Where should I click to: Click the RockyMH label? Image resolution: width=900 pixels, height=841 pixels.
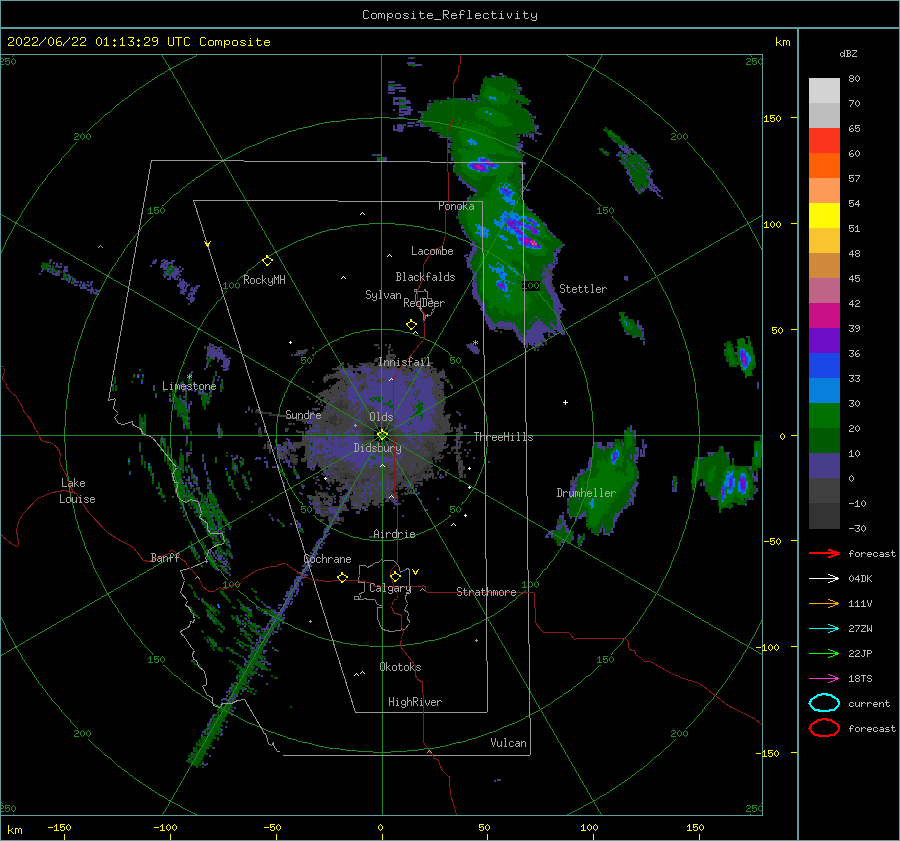click(264, 280)
